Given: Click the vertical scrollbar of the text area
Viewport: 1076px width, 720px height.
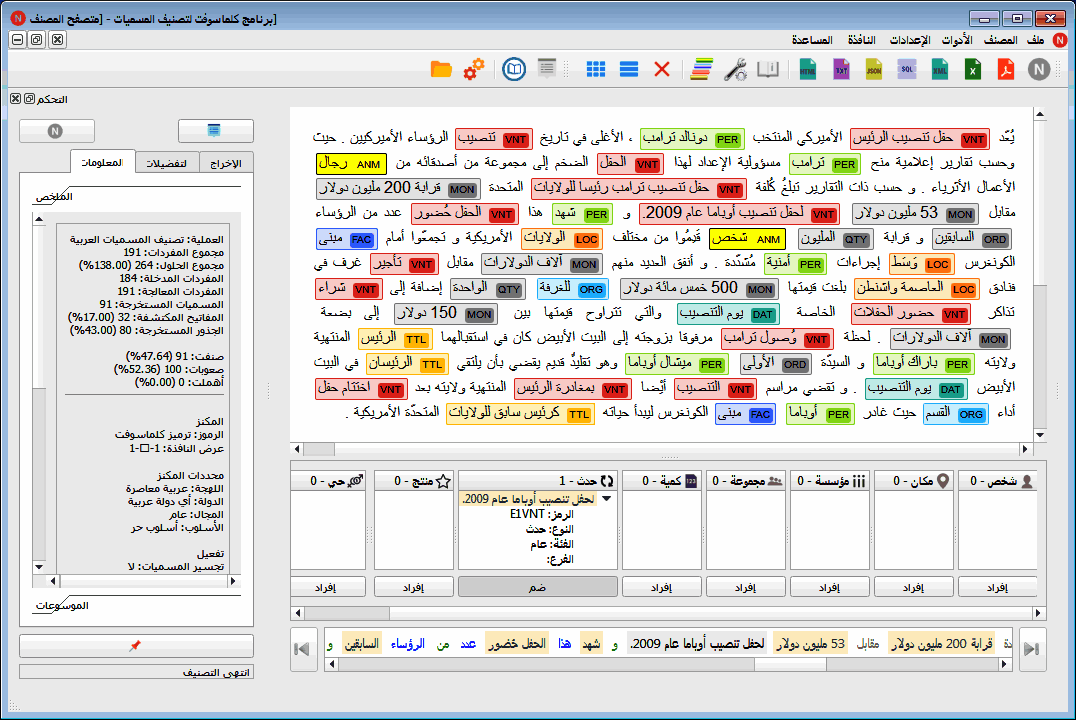Looking at the screenshot, I should (x=1040, y=275).
